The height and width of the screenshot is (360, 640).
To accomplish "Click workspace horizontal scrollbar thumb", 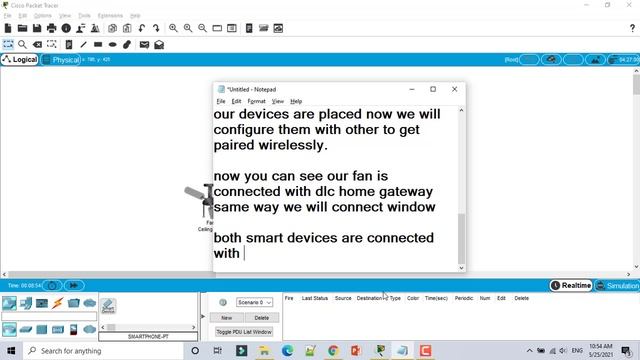I will (x=112, y=274).
